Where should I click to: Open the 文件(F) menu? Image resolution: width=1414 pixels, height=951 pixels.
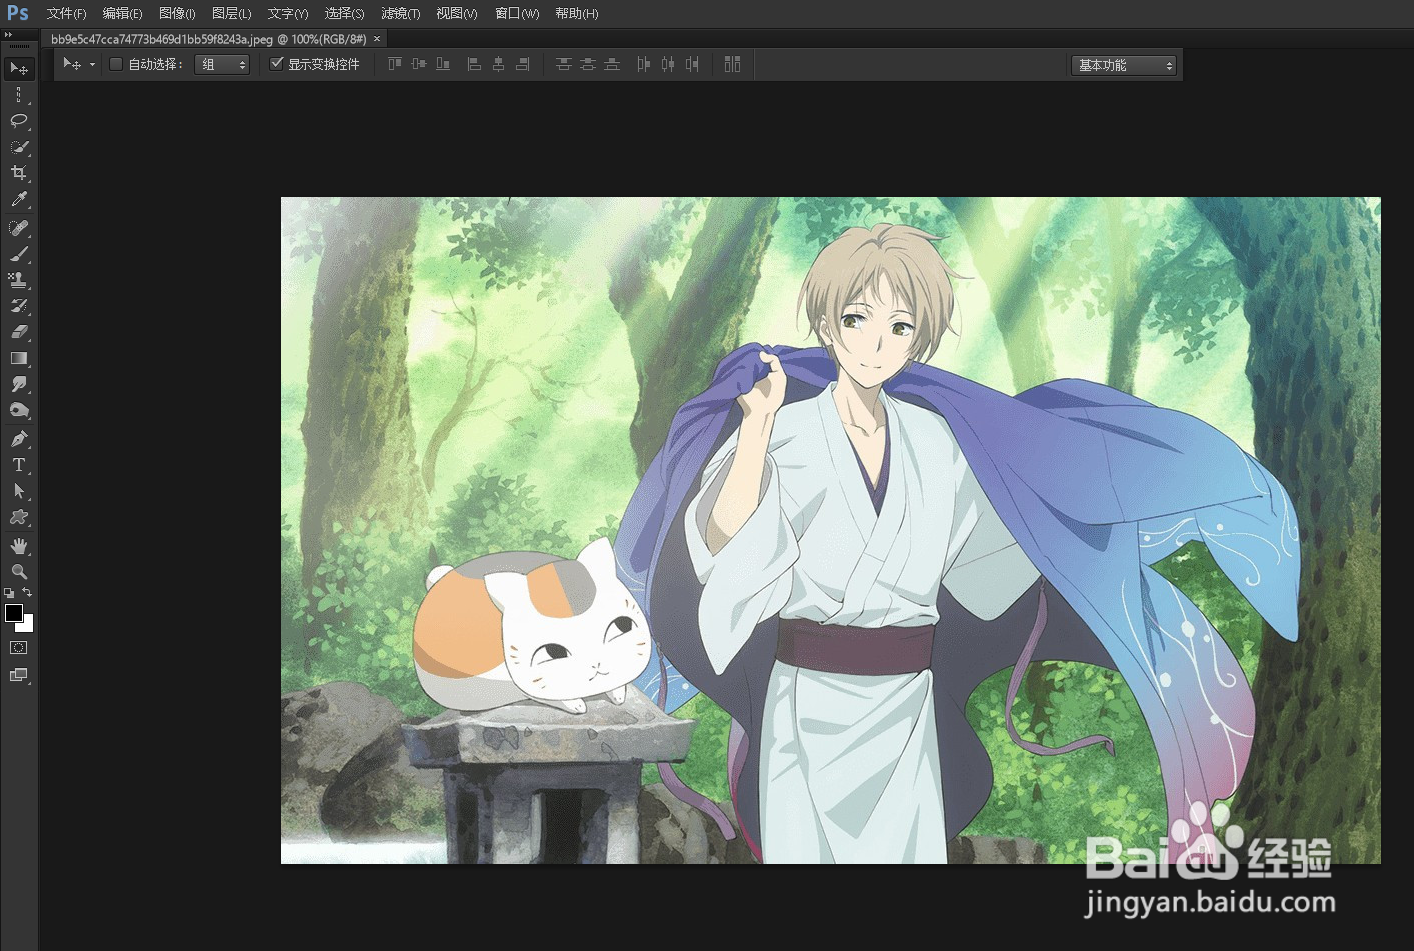point(66,14)
